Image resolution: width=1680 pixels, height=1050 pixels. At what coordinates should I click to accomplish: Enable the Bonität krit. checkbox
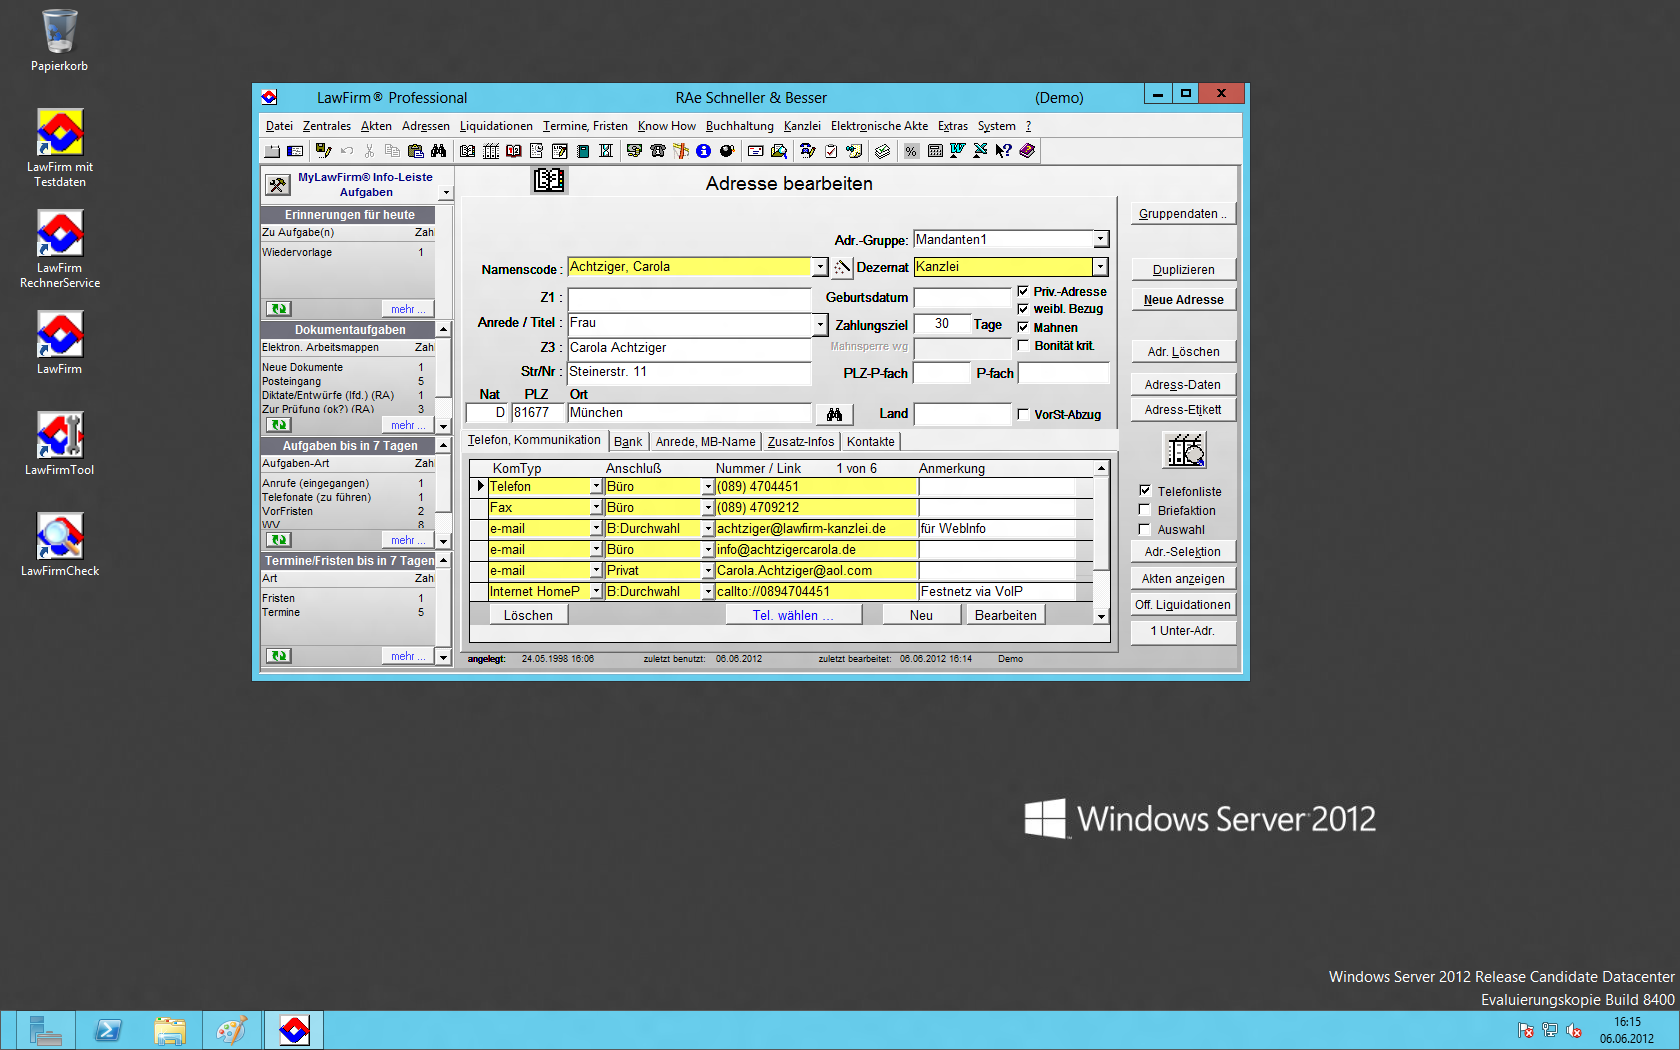pos(1023,345)
